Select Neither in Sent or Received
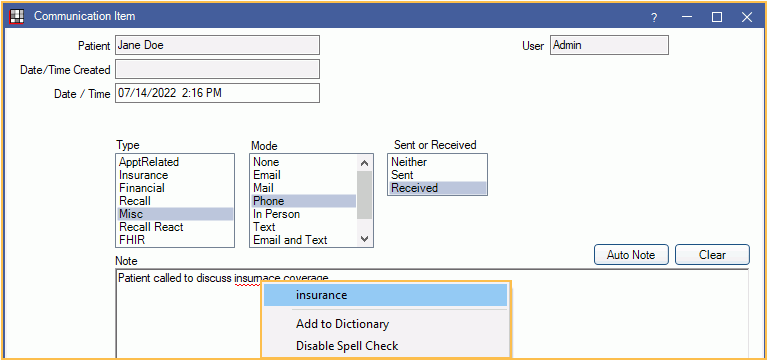The image size is (770, 360). 437,162
